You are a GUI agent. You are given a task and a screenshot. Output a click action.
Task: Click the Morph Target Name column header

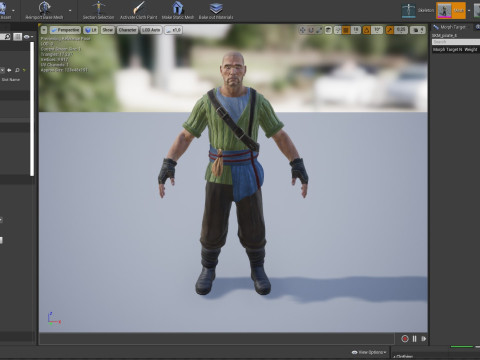click(447, 50)
